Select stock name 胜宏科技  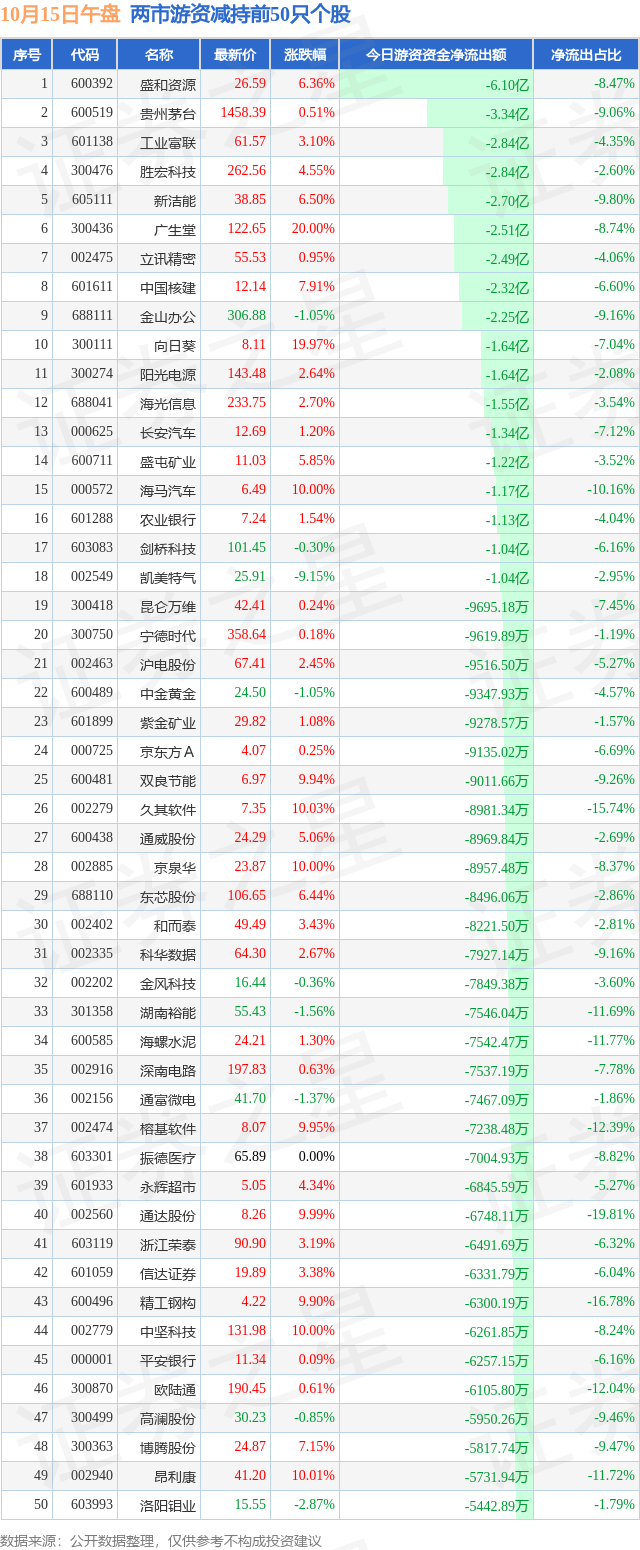[x=168, y=171]
